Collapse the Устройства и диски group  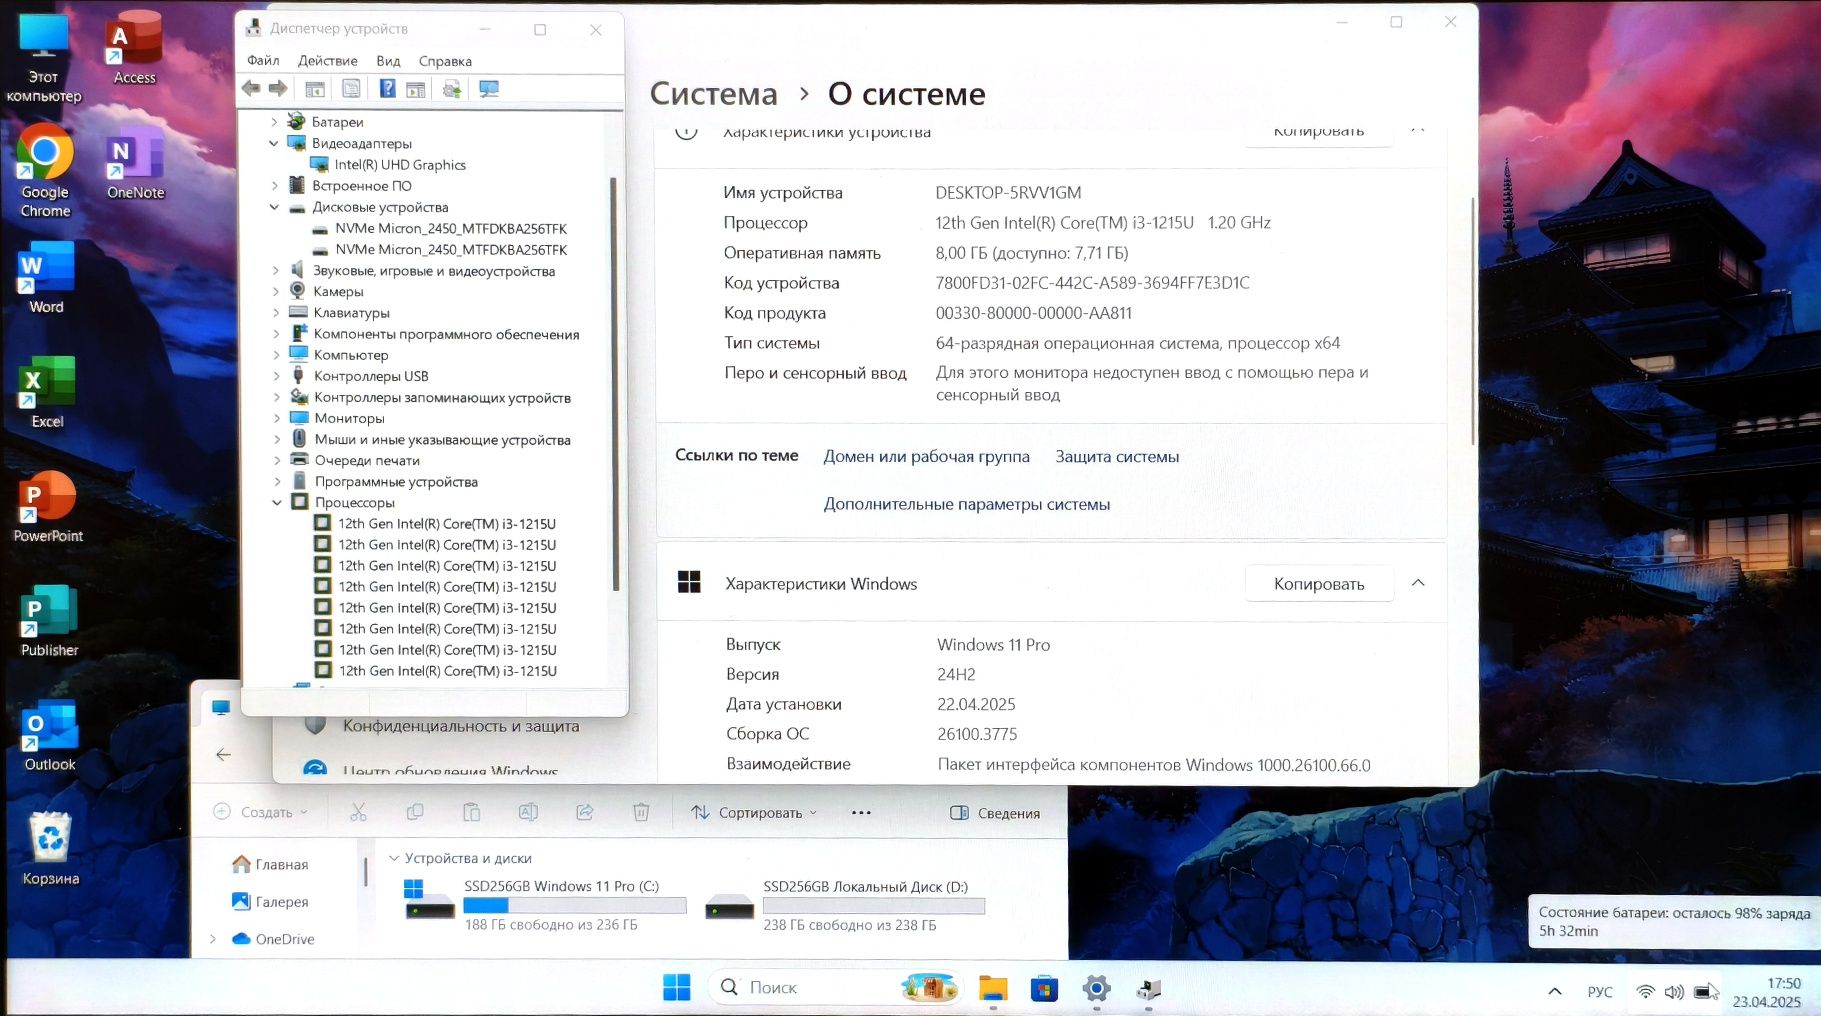[x=394, y=858]
